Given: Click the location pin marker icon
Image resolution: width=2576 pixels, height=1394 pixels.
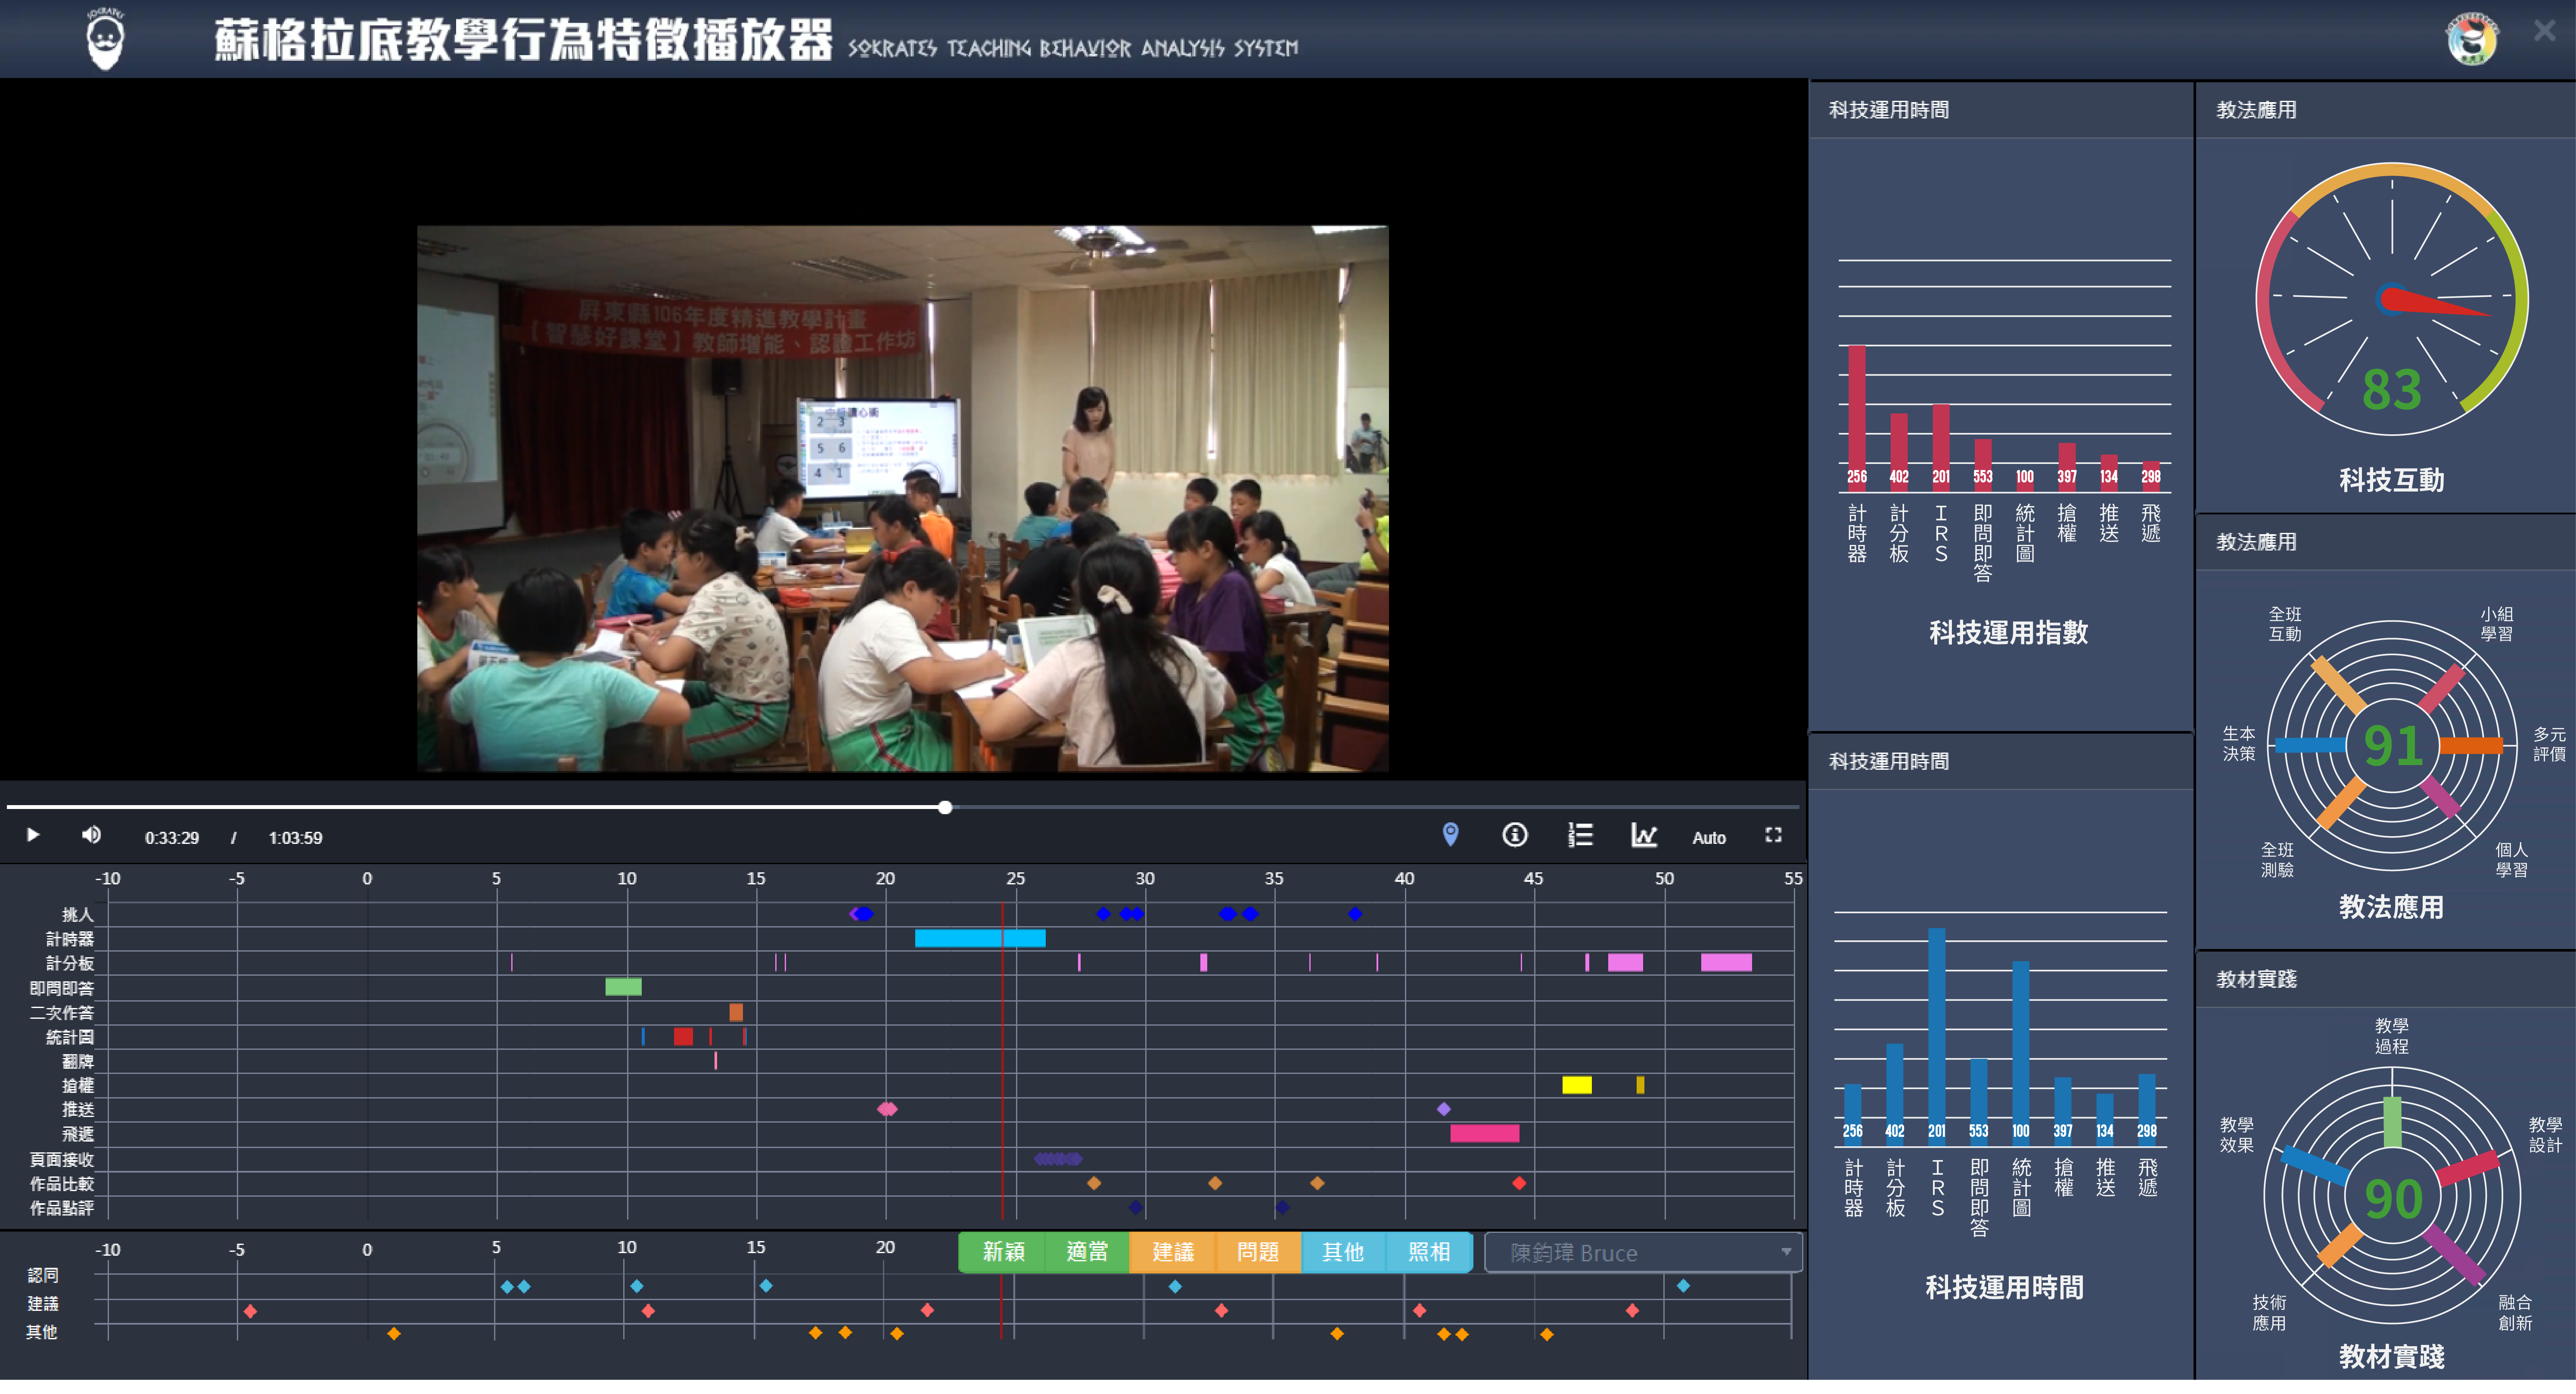Looking at the screenshot, I should tap(1450, 835).
